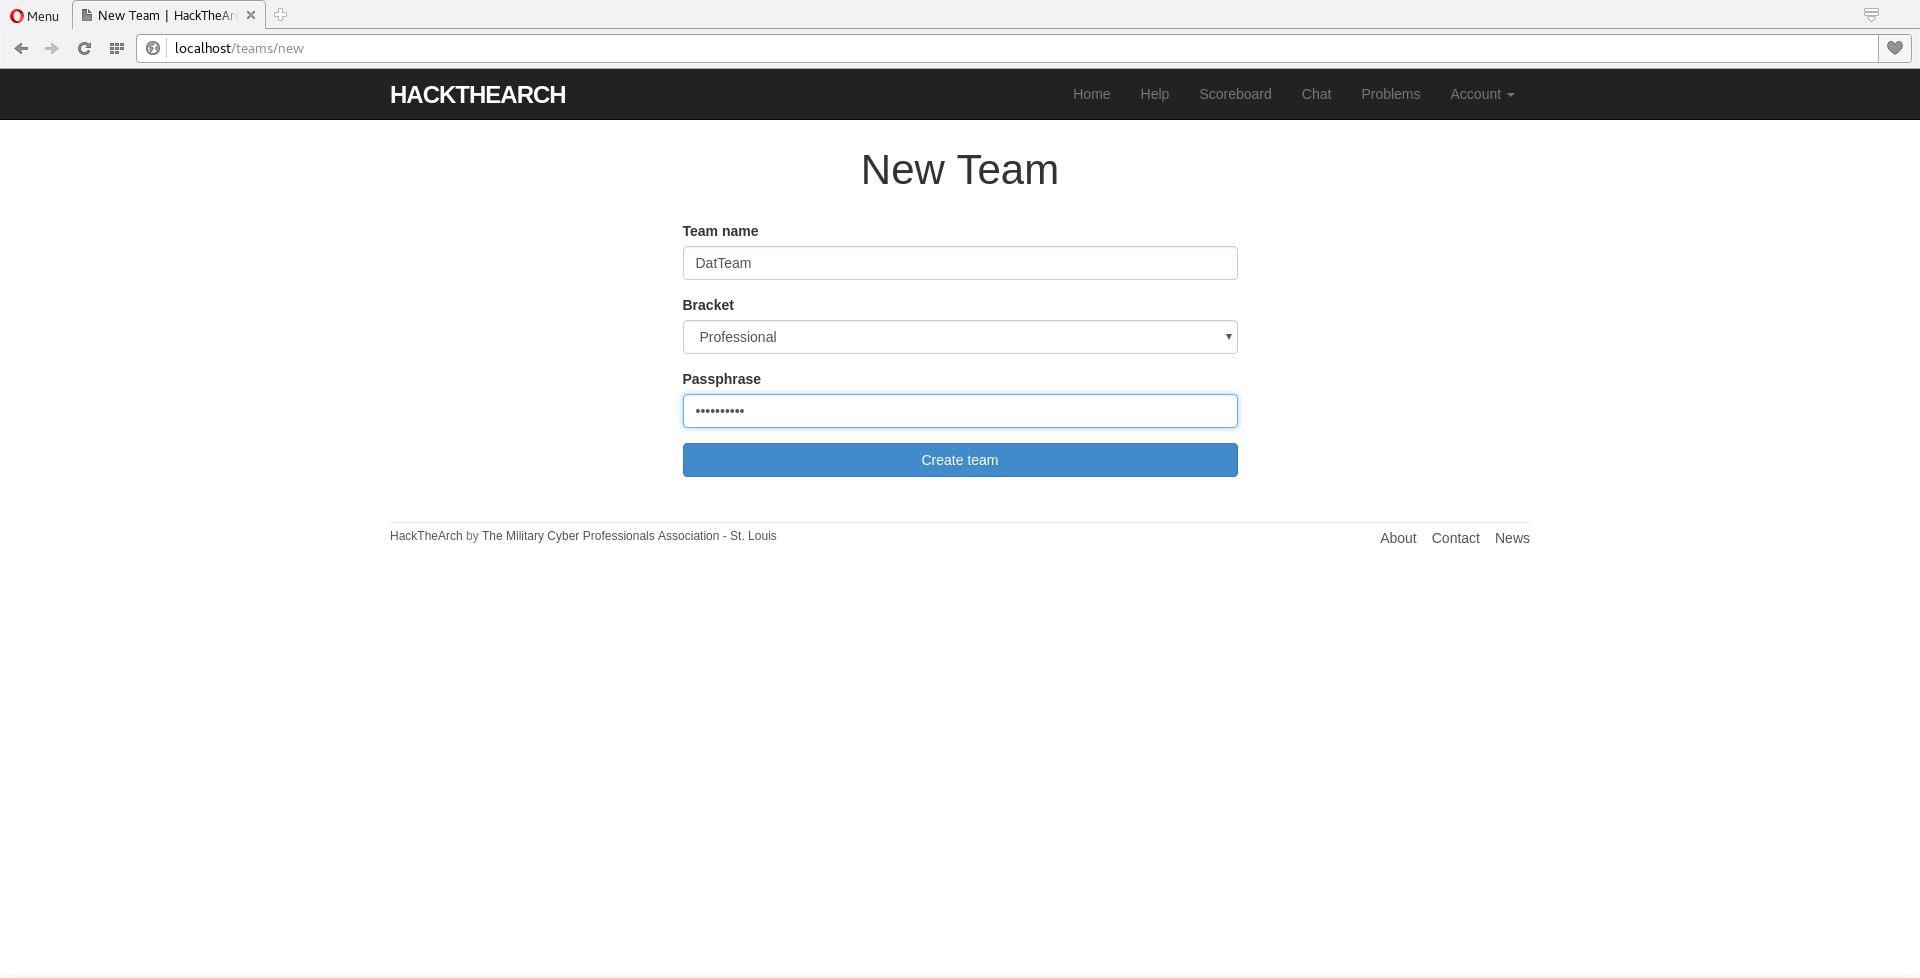Switch to the New Team browser tab
1920x978 pixels.
(160, 15)
